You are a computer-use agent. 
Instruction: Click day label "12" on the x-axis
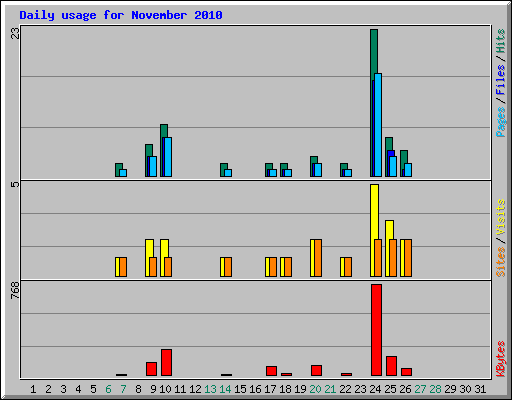tap(195, 389)
